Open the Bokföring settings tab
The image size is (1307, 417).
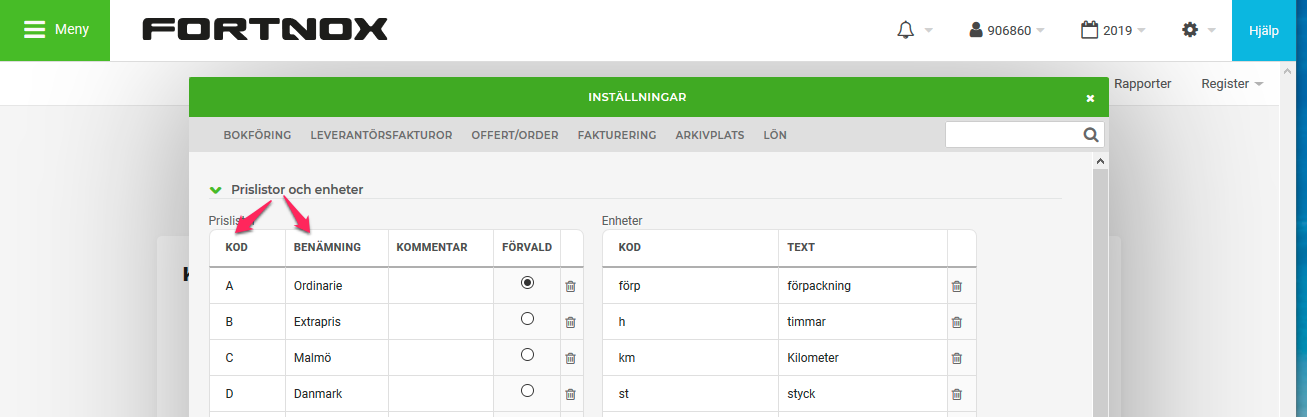pyautogui.click(x=257, y=135)
